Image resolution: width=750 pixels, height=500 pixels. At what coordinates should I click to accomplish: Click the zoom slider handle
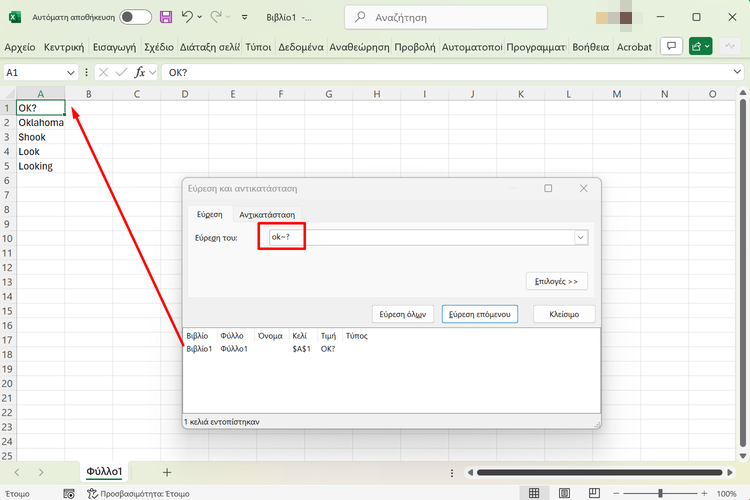pyautogui.click(x=660, y=493)
